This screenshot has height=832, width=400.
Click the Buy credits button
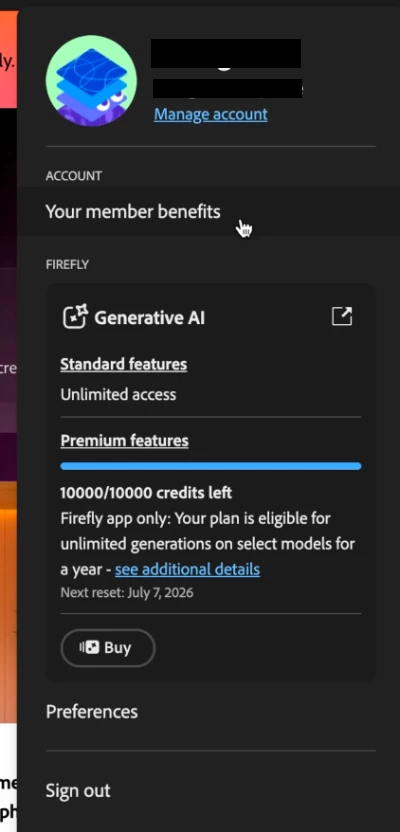108,648
